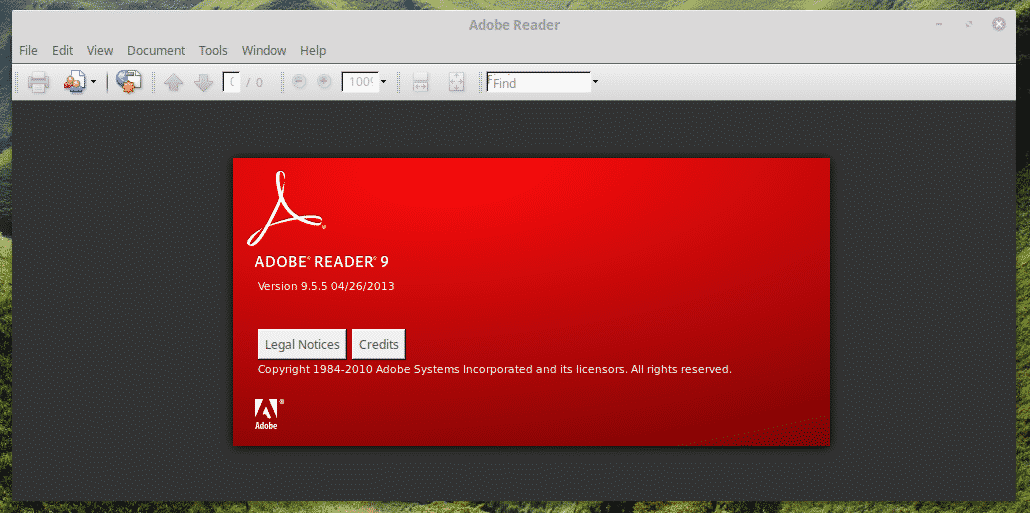
Task: Click the page number input field
Action: [x=231, y=82]
